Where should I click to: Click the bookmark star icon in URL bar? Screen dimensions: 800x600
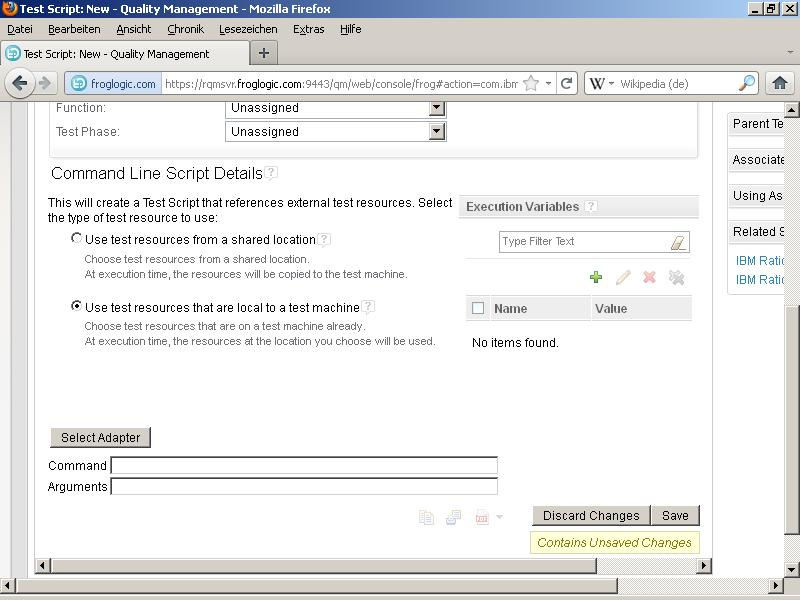click(530, 84)
